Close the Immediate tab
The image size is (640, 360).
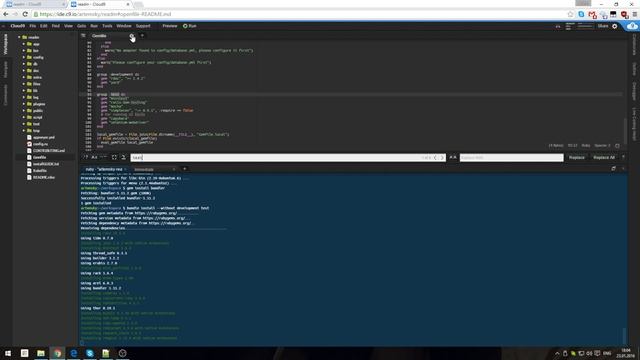pos(174,169)
